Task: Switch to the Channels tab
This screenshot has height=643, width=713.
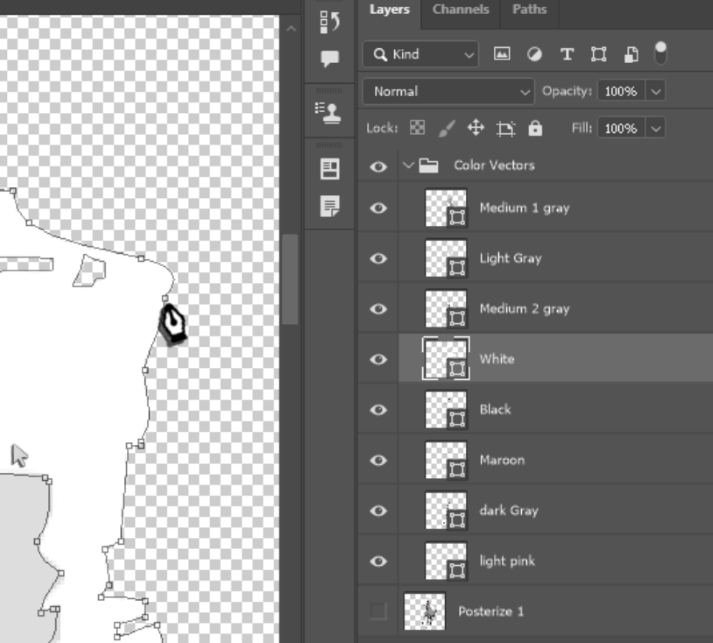Action: [461, 10]
